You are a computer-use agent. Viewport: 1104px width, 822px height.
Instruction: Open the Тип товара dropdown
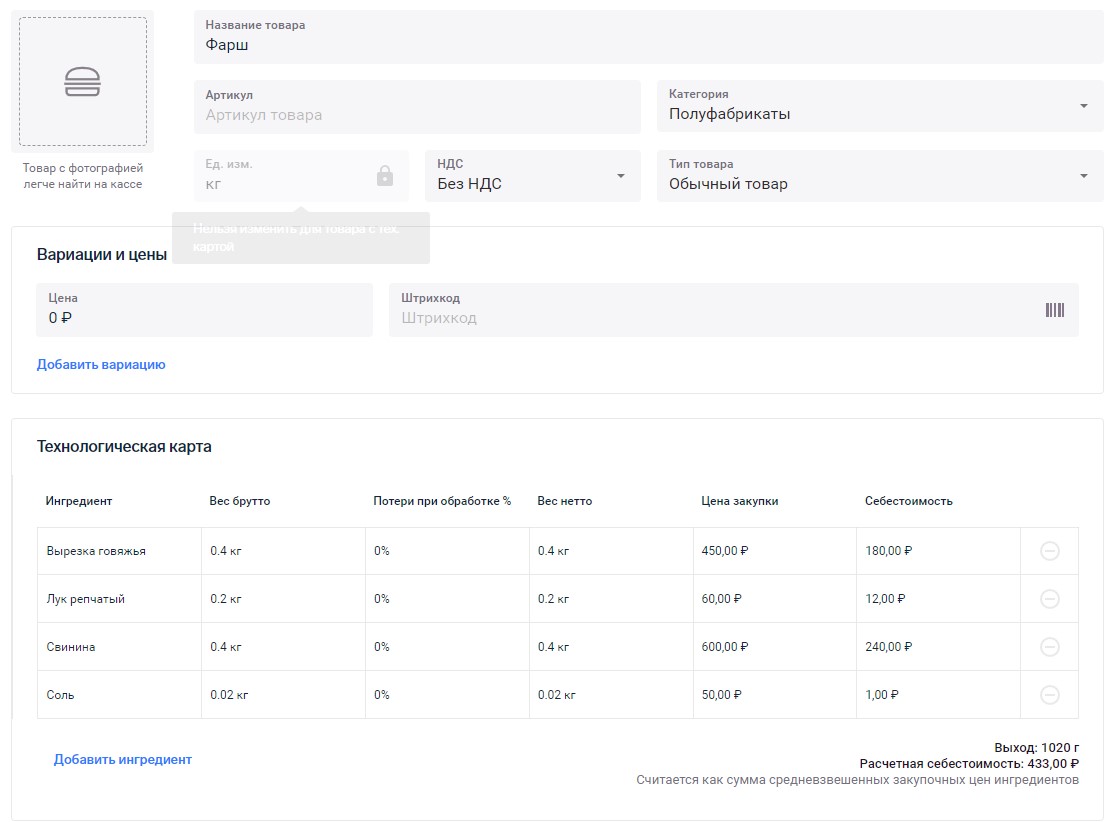coord(879,176)
